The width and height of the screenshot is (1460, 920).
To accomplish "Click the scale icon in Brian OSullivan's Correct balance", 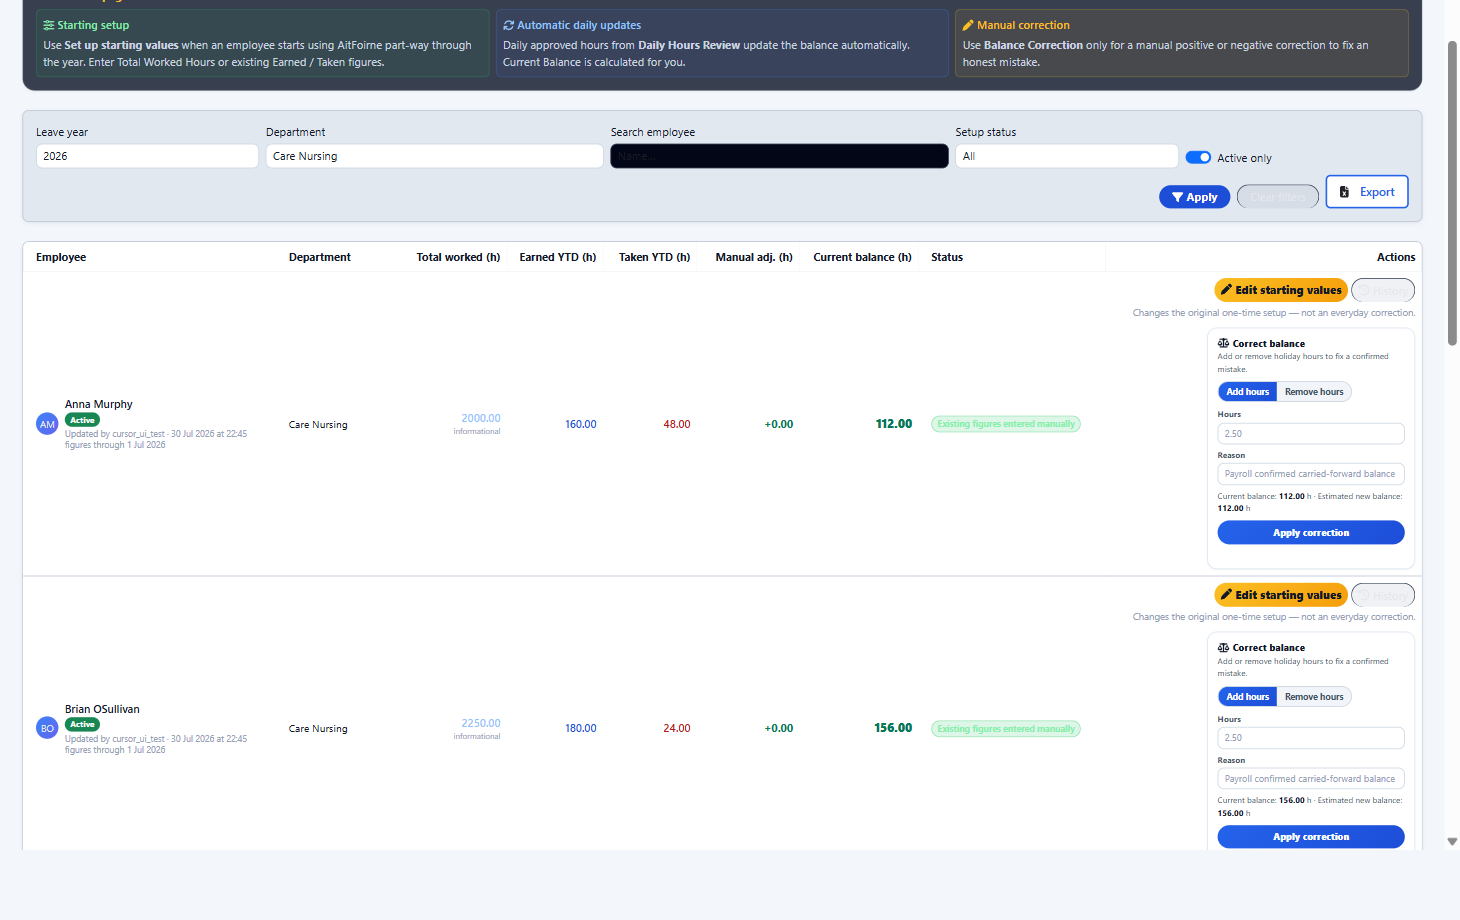I will [x=1223, y=648].
